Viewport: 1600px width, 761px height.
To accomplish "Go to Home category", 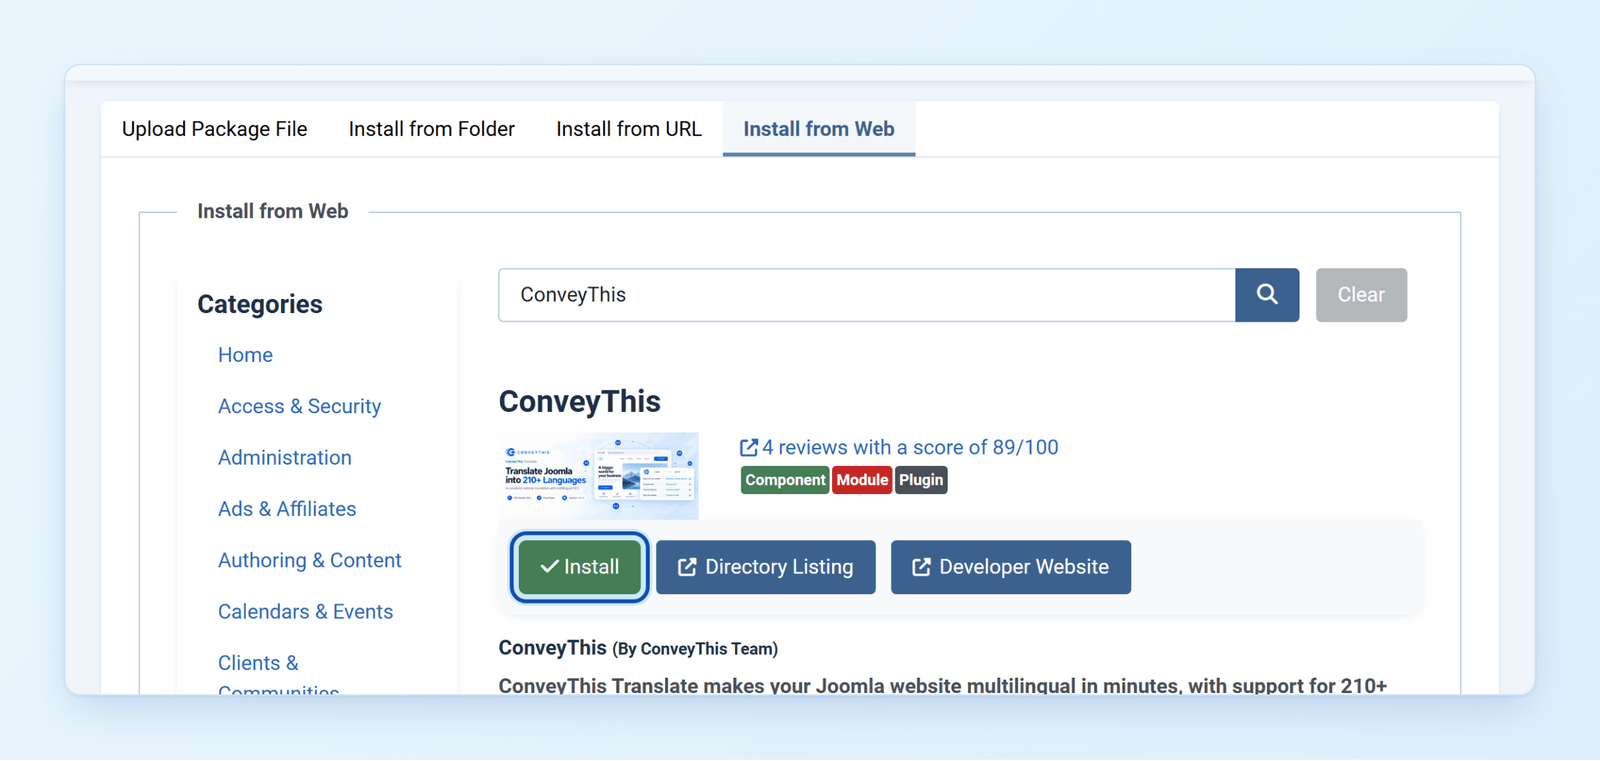I will point(245,355).
